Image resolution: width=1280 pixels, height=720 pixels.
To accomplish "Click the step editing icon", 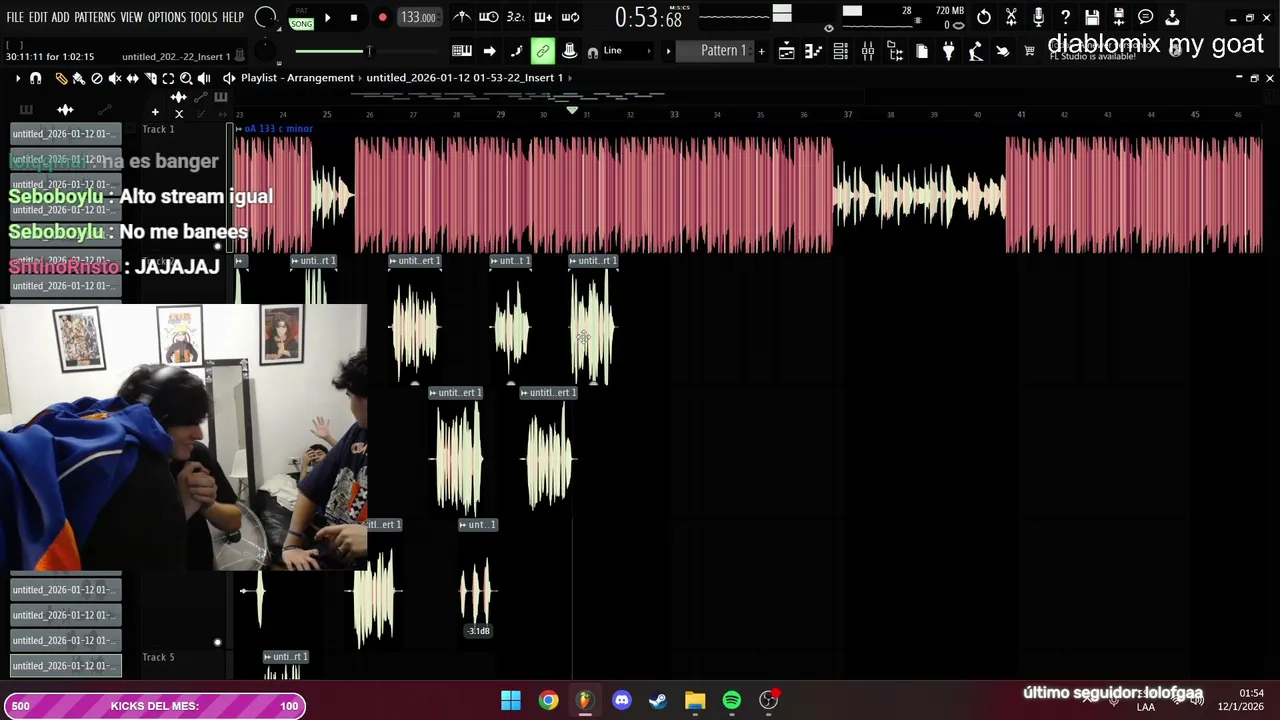I will (516, 51).
